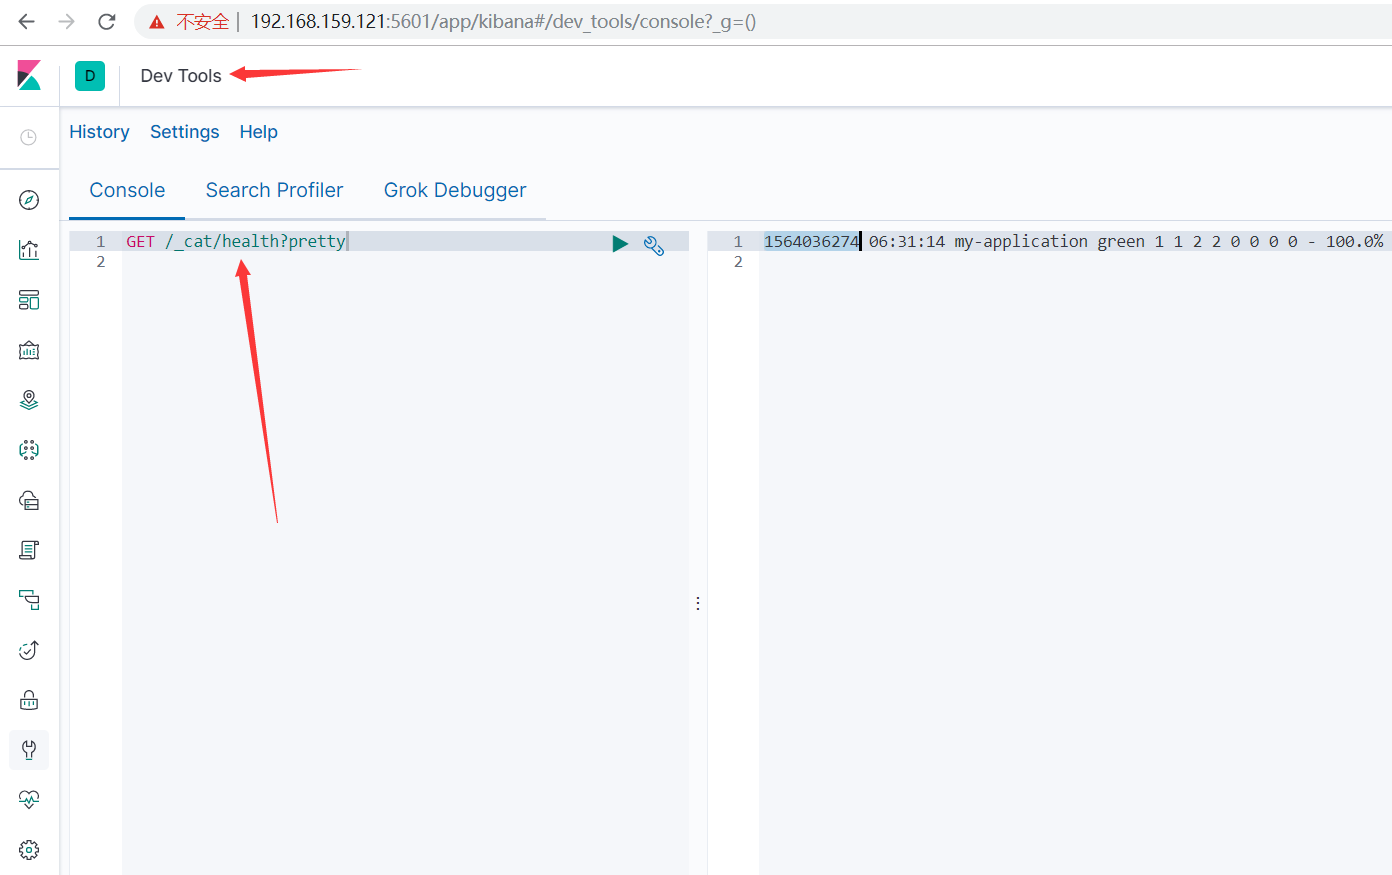Click my-application in the response
This screenshot has height=875, width=1392.
tap(1021, 241)
